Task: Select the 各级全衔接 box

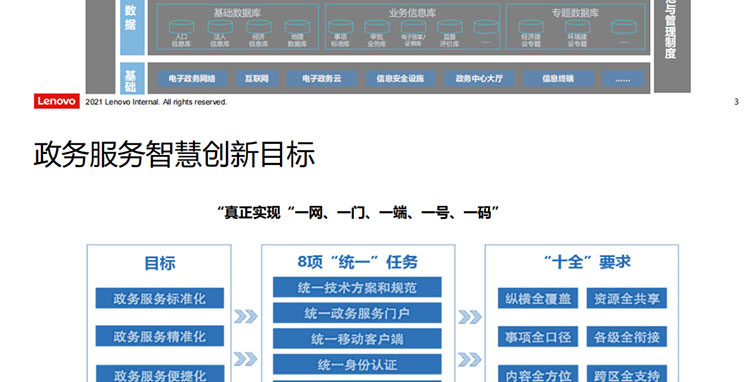Action: (627, 337)
